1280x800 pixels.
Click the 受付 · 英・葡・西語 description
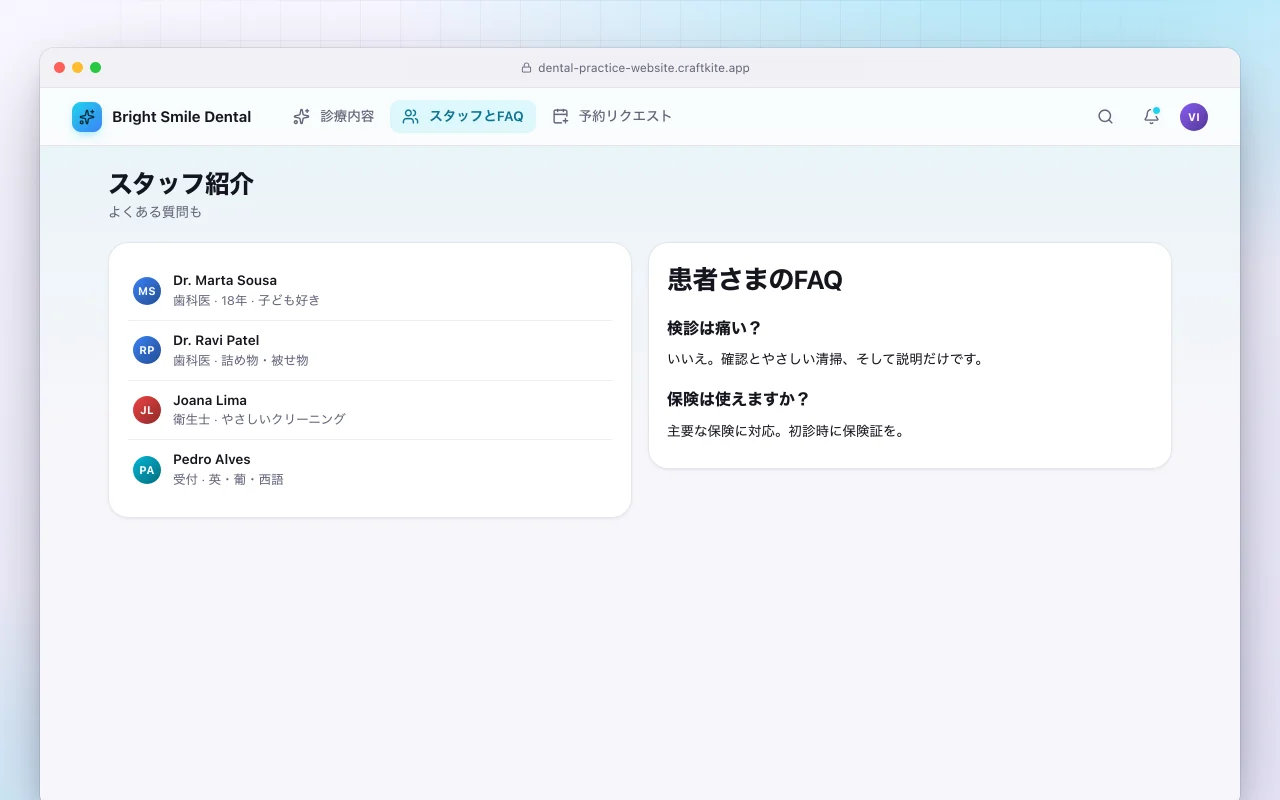click(228, 479)
